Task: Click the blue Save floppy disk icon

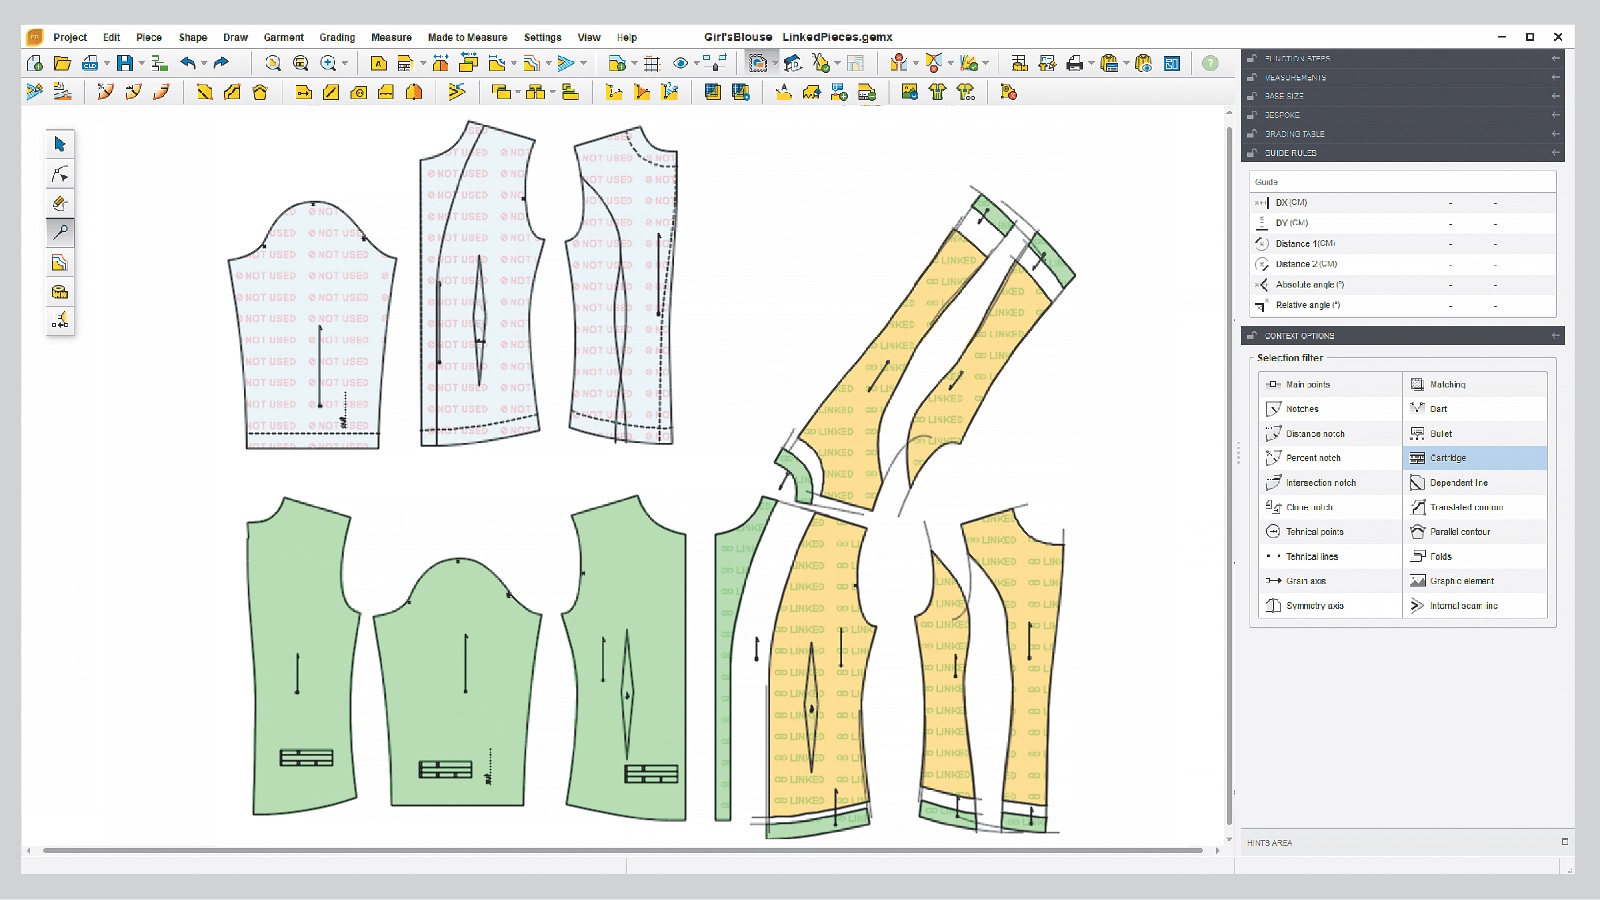Action: point(125,63)
